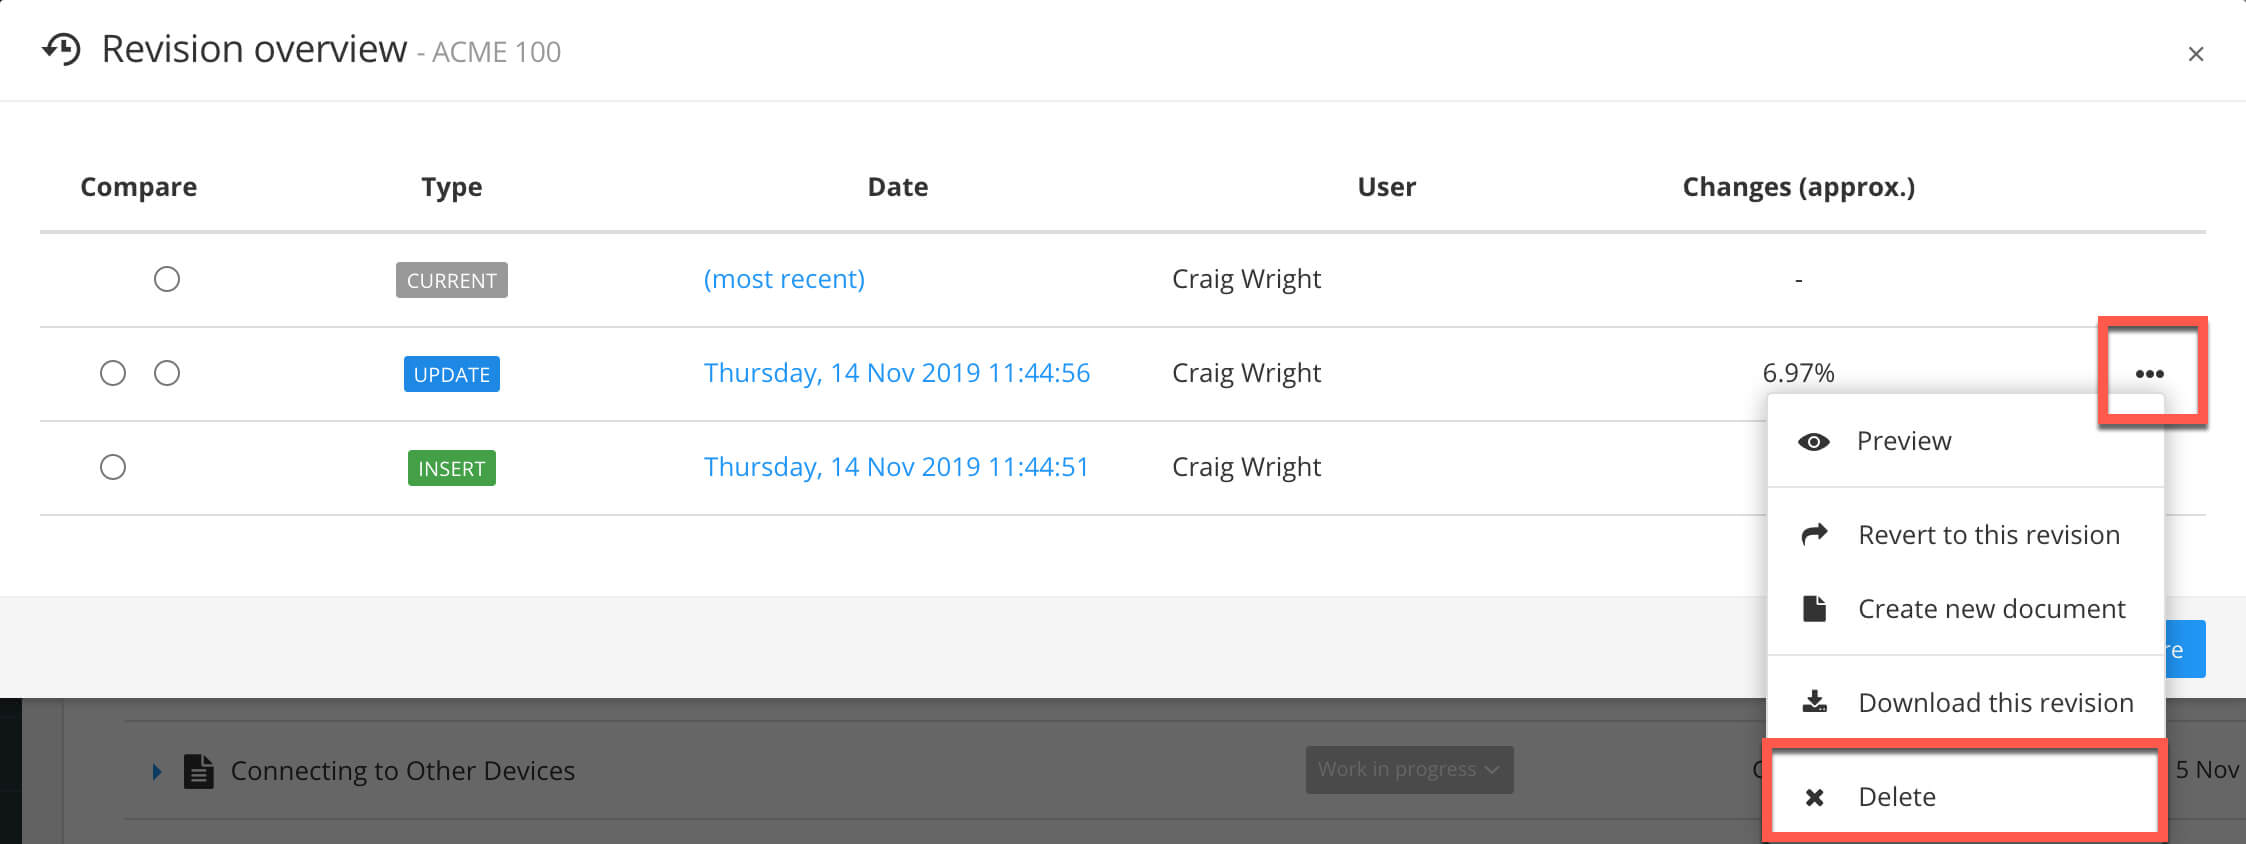Expand Connecting to Other Devices tree arrow
Viewport: 2246px width, 844px height.
[157, 771]
